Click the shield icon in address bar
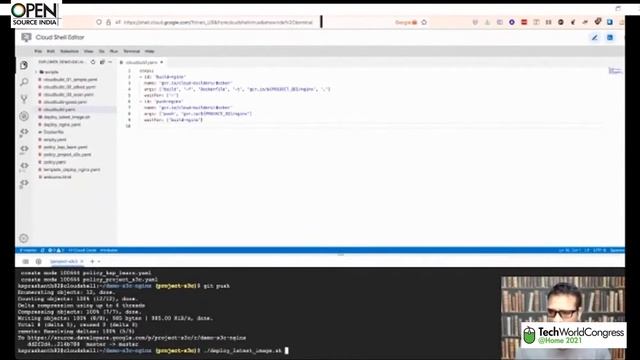 pos(99,22)
